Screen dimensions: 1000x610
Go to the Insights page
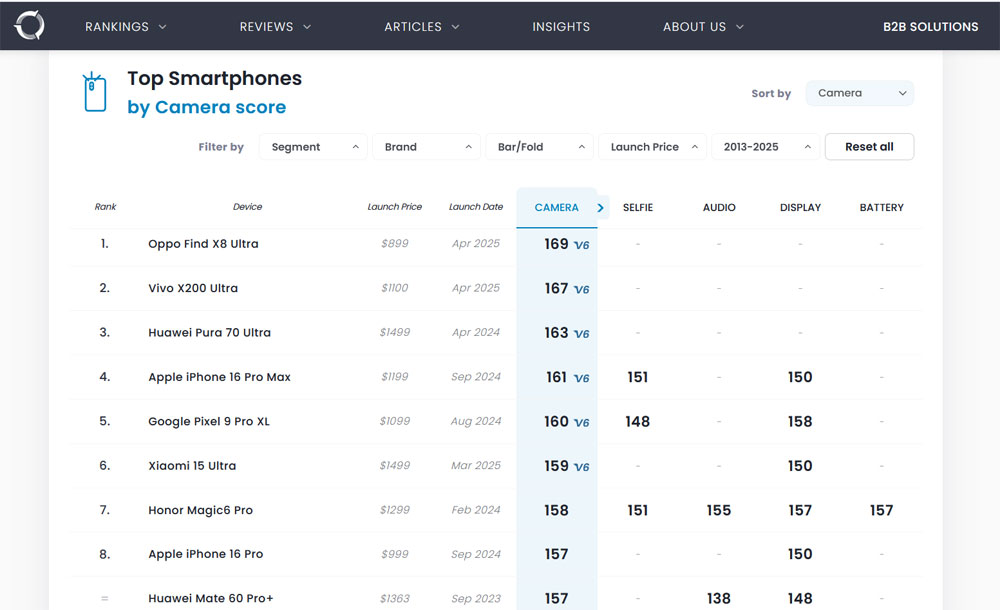(x=561, y=27)
